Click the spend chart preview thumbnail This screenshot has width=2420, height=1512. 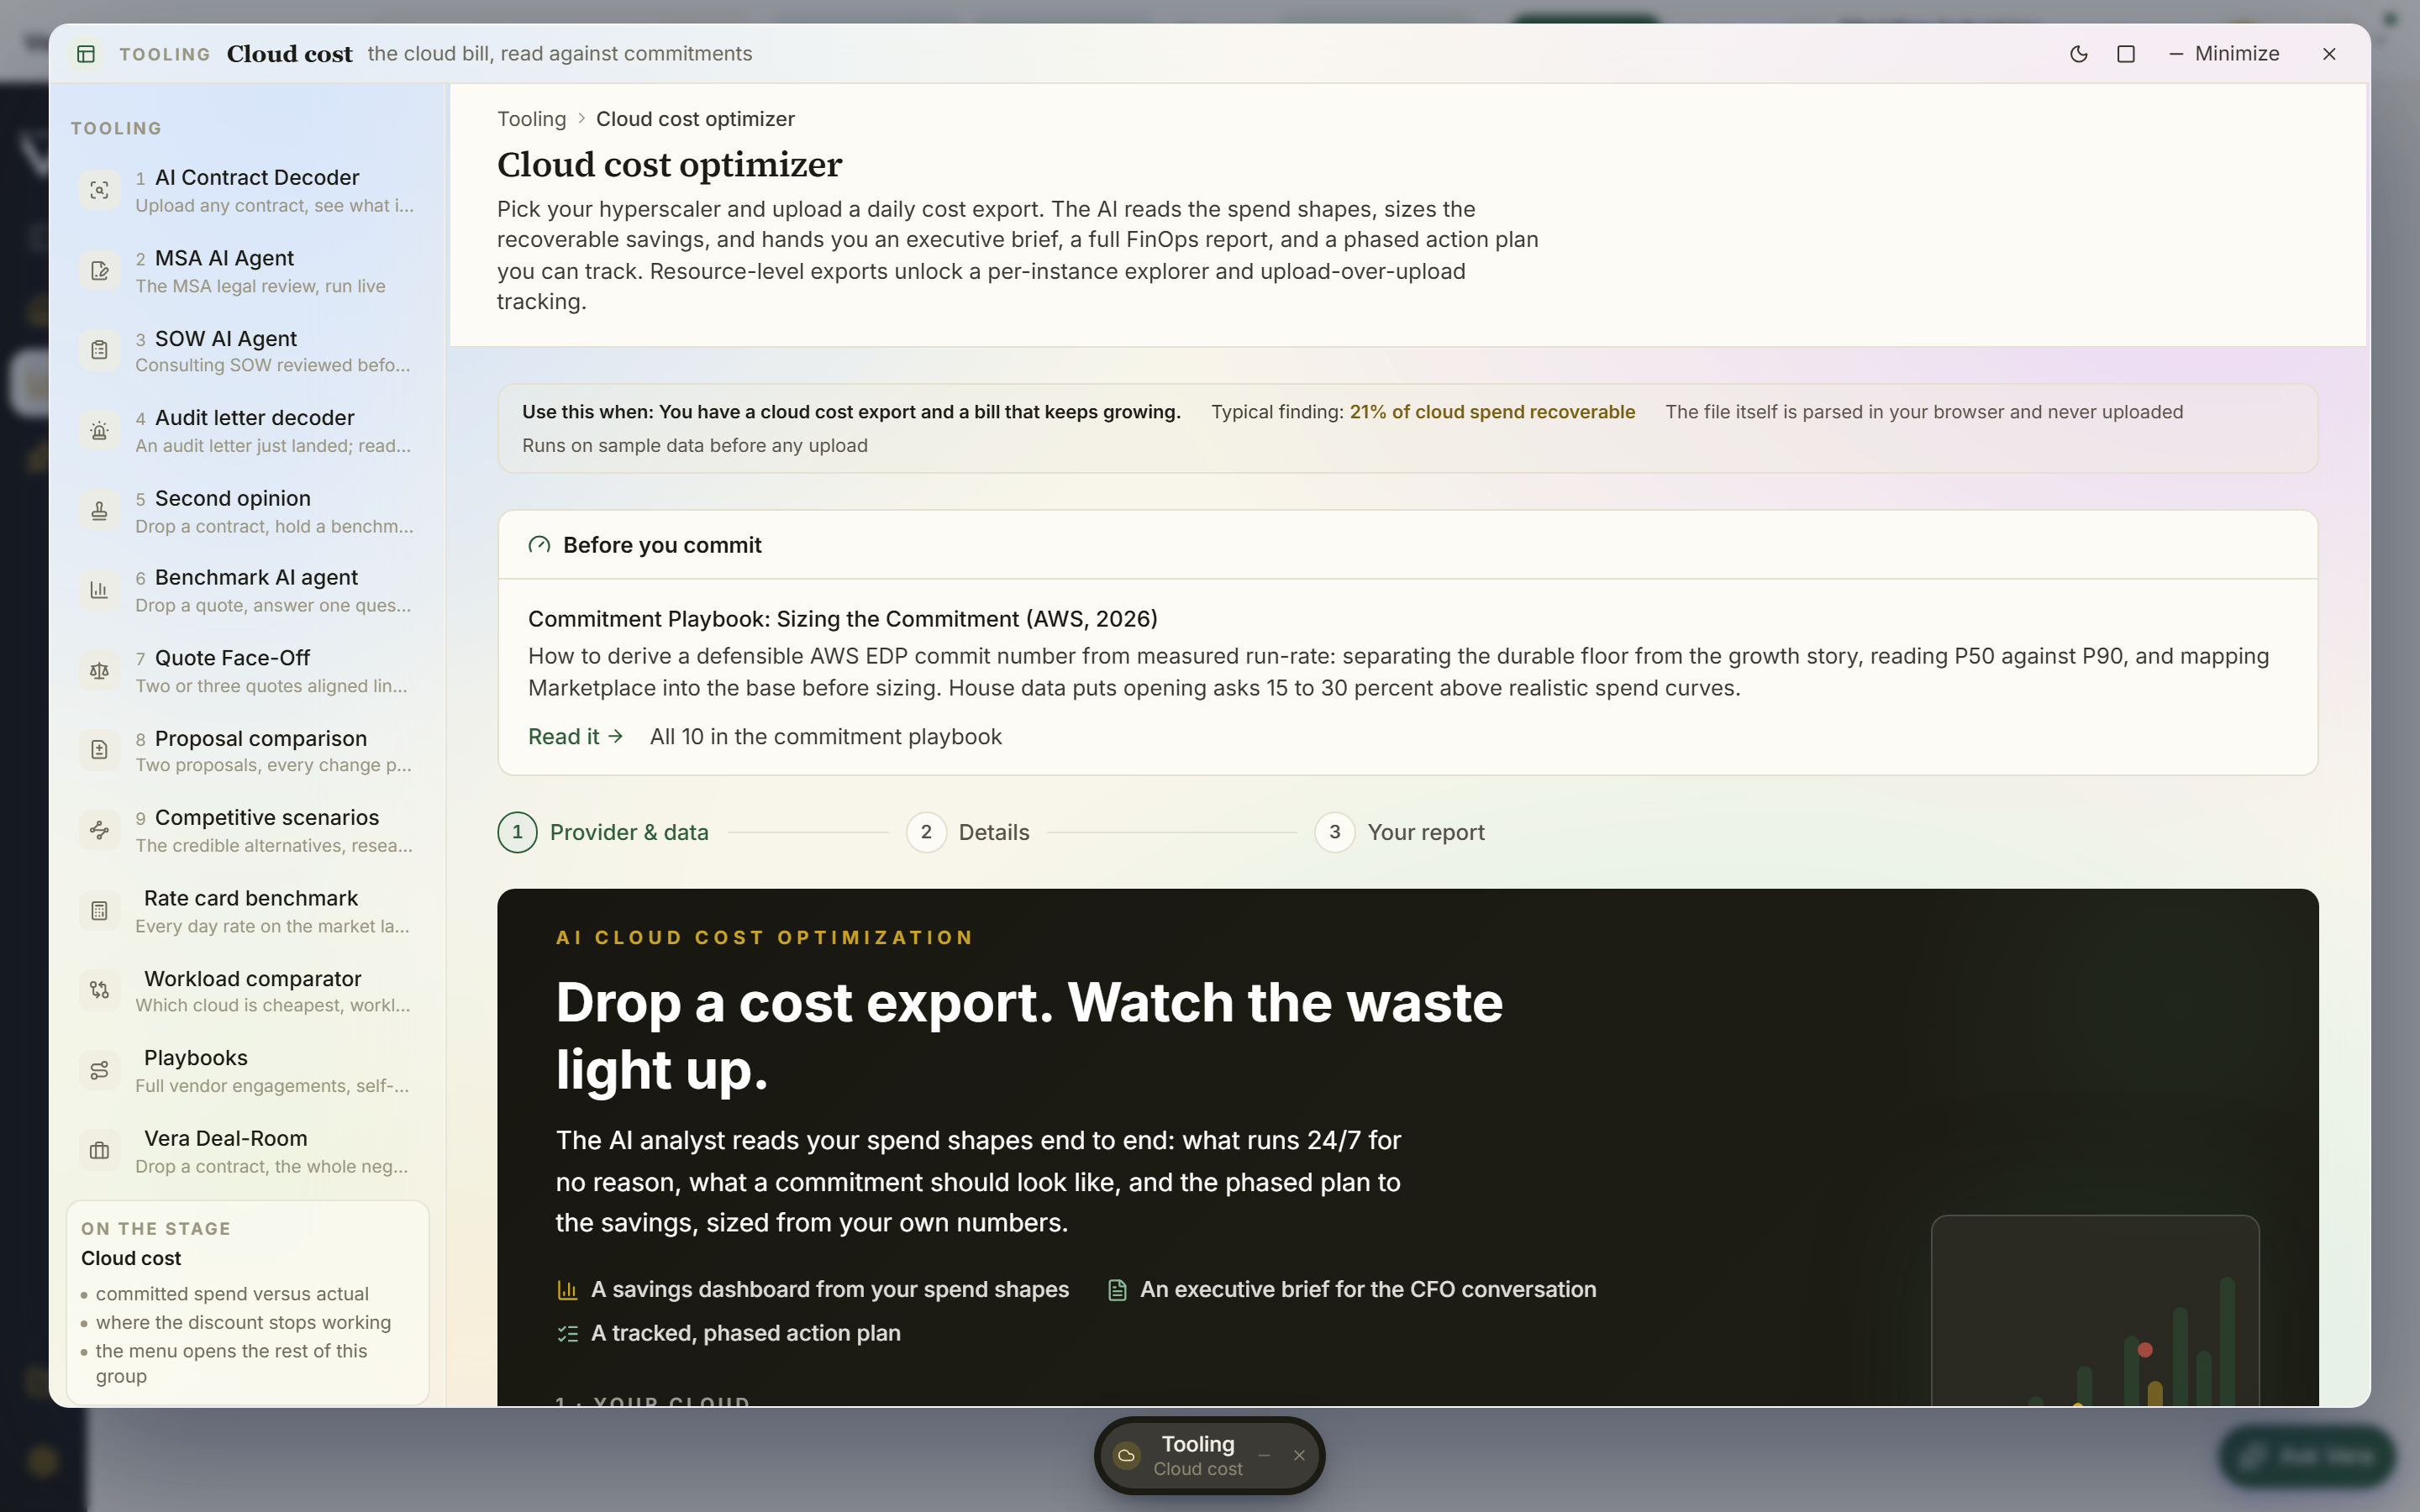[x=2095, y=1311]
